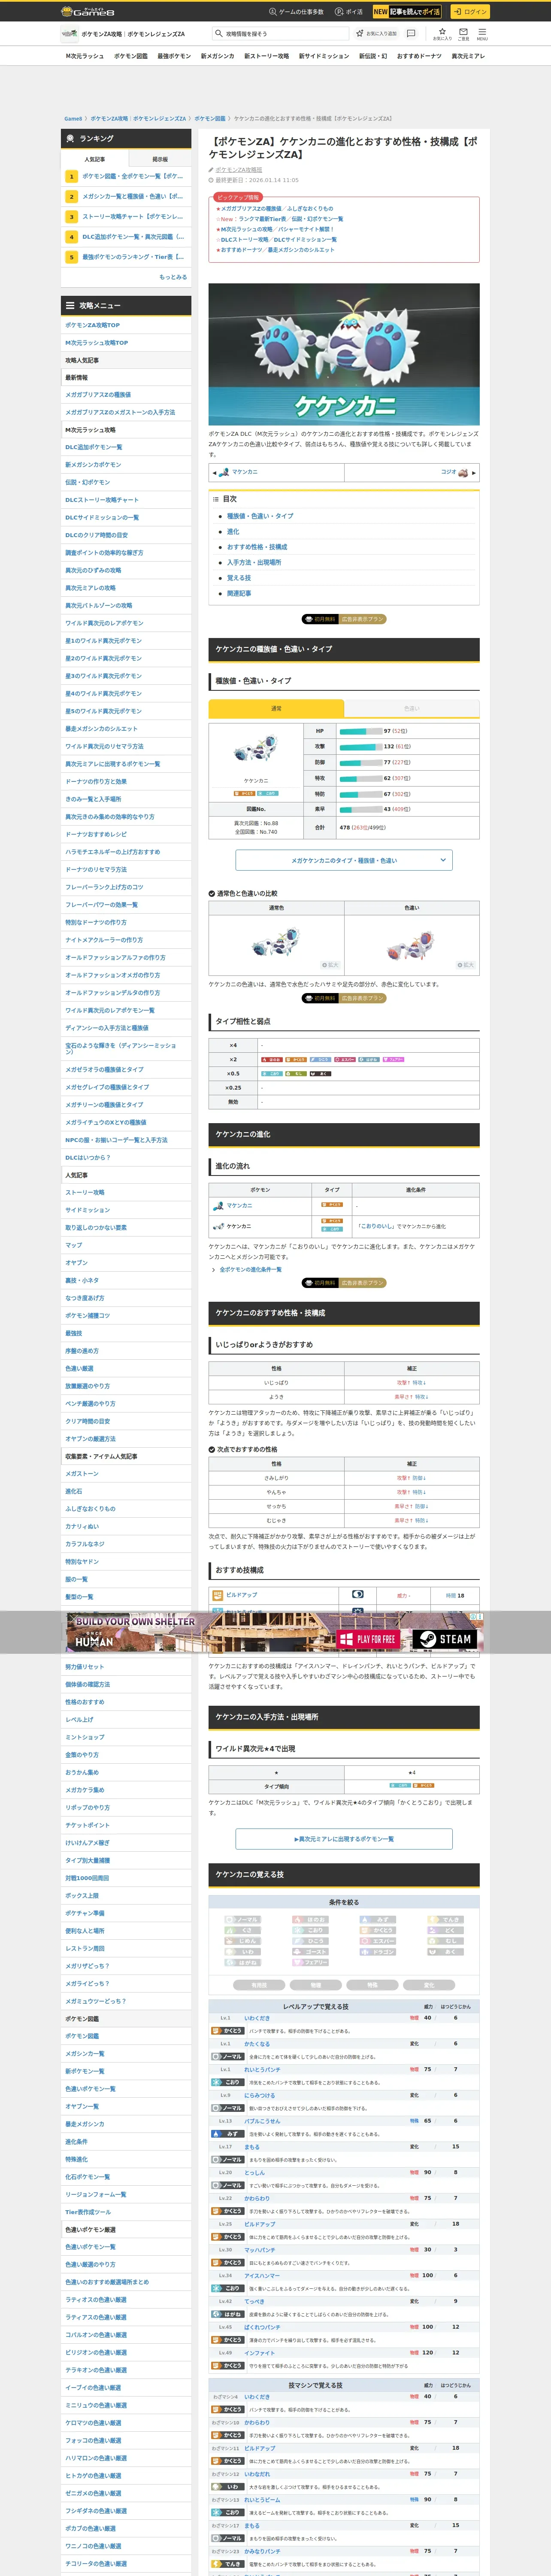Viewport: 551px width, 2576px height.
Task: Toggle the みず type filter
Action: point(378,1919)
